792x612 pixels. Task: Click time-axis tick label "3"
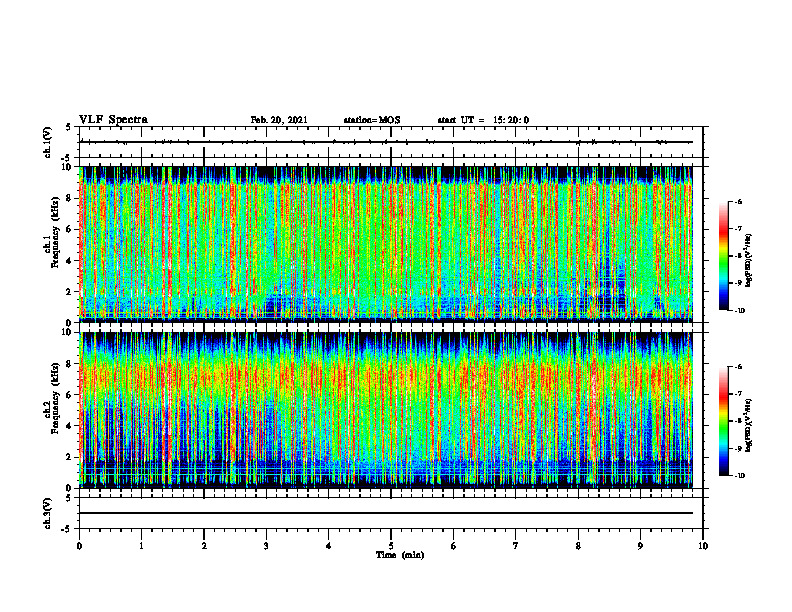pyautogui.click(x=266, y=546)
